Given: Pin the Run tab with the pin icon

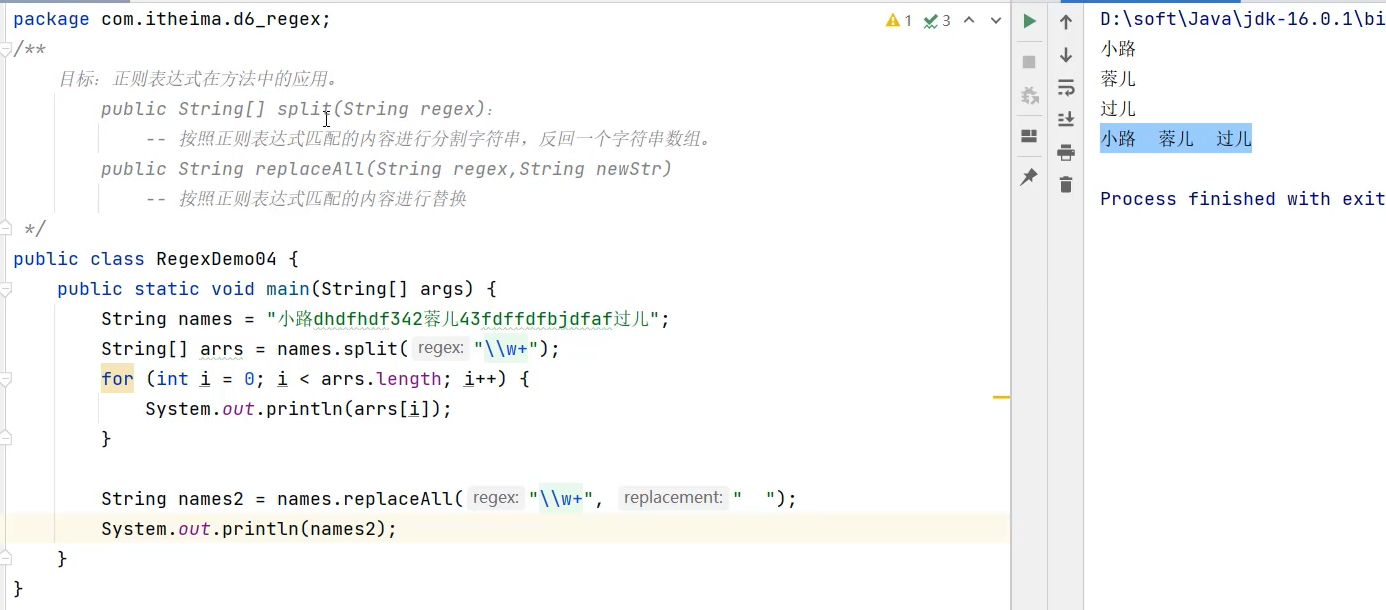Looking at the screenshot, I should 1029,177.
